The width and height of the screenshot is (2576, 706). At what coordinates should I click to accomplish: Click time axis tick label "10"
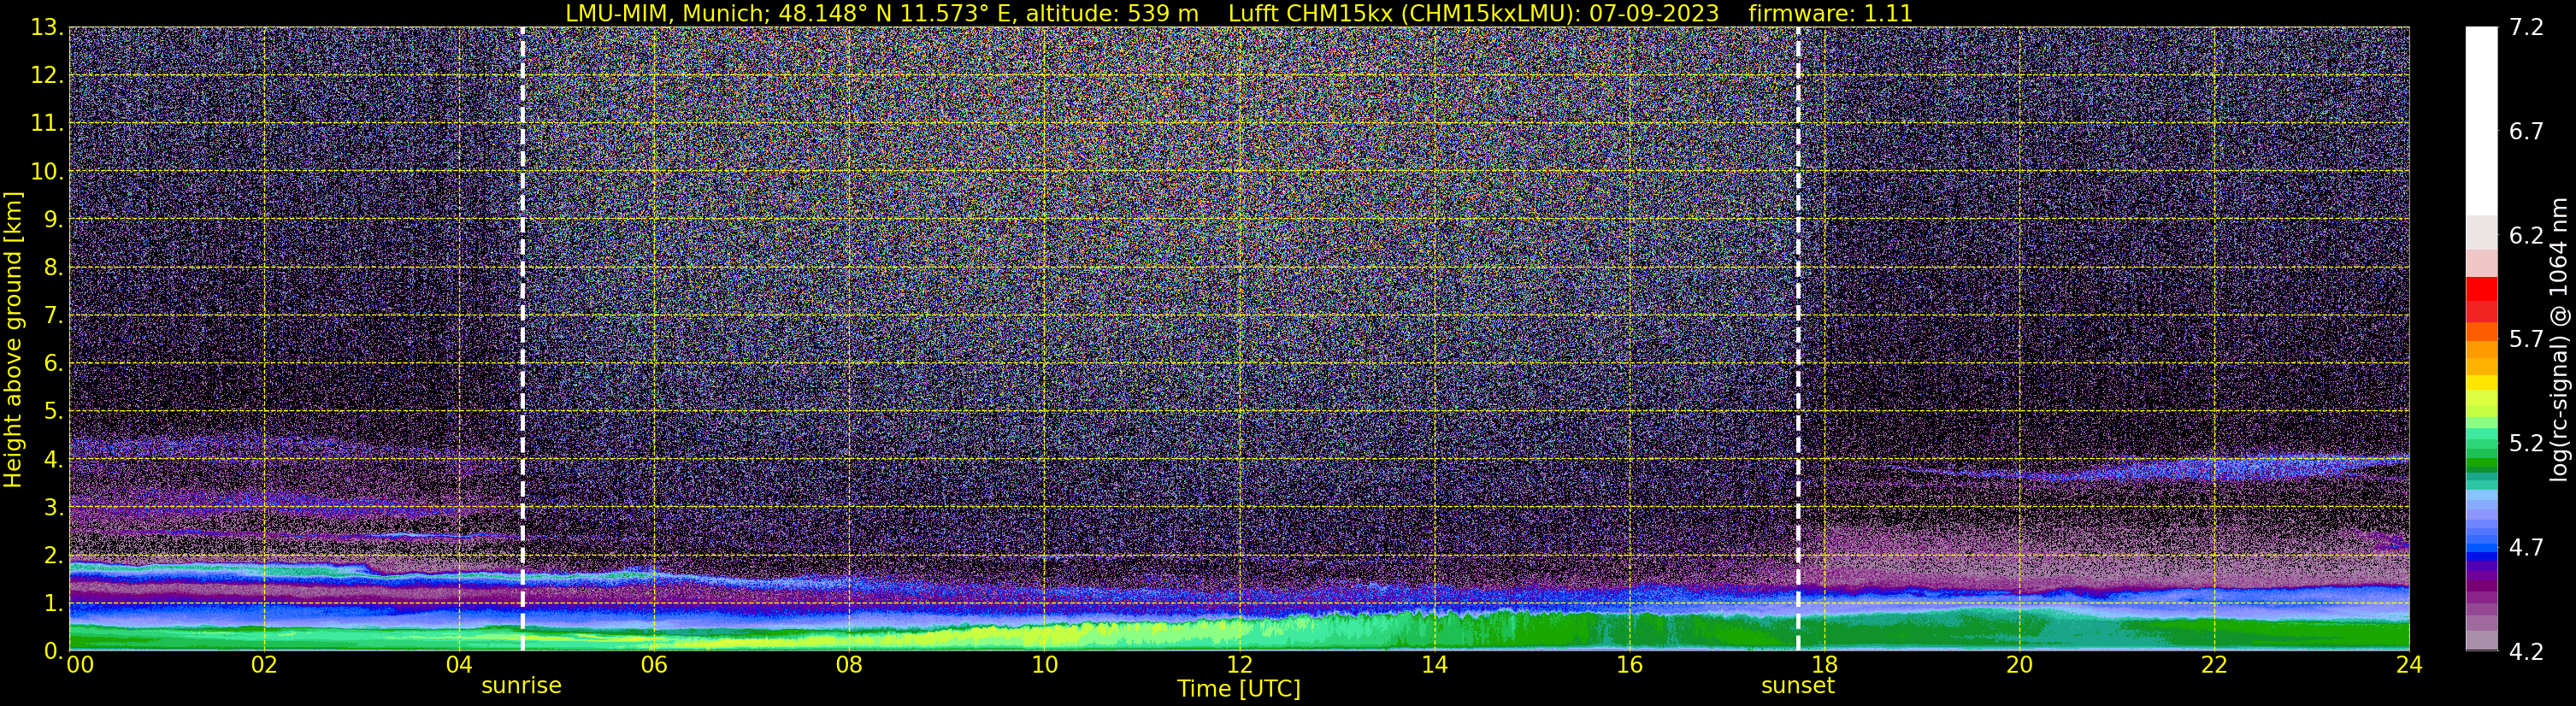point(1044,666)
